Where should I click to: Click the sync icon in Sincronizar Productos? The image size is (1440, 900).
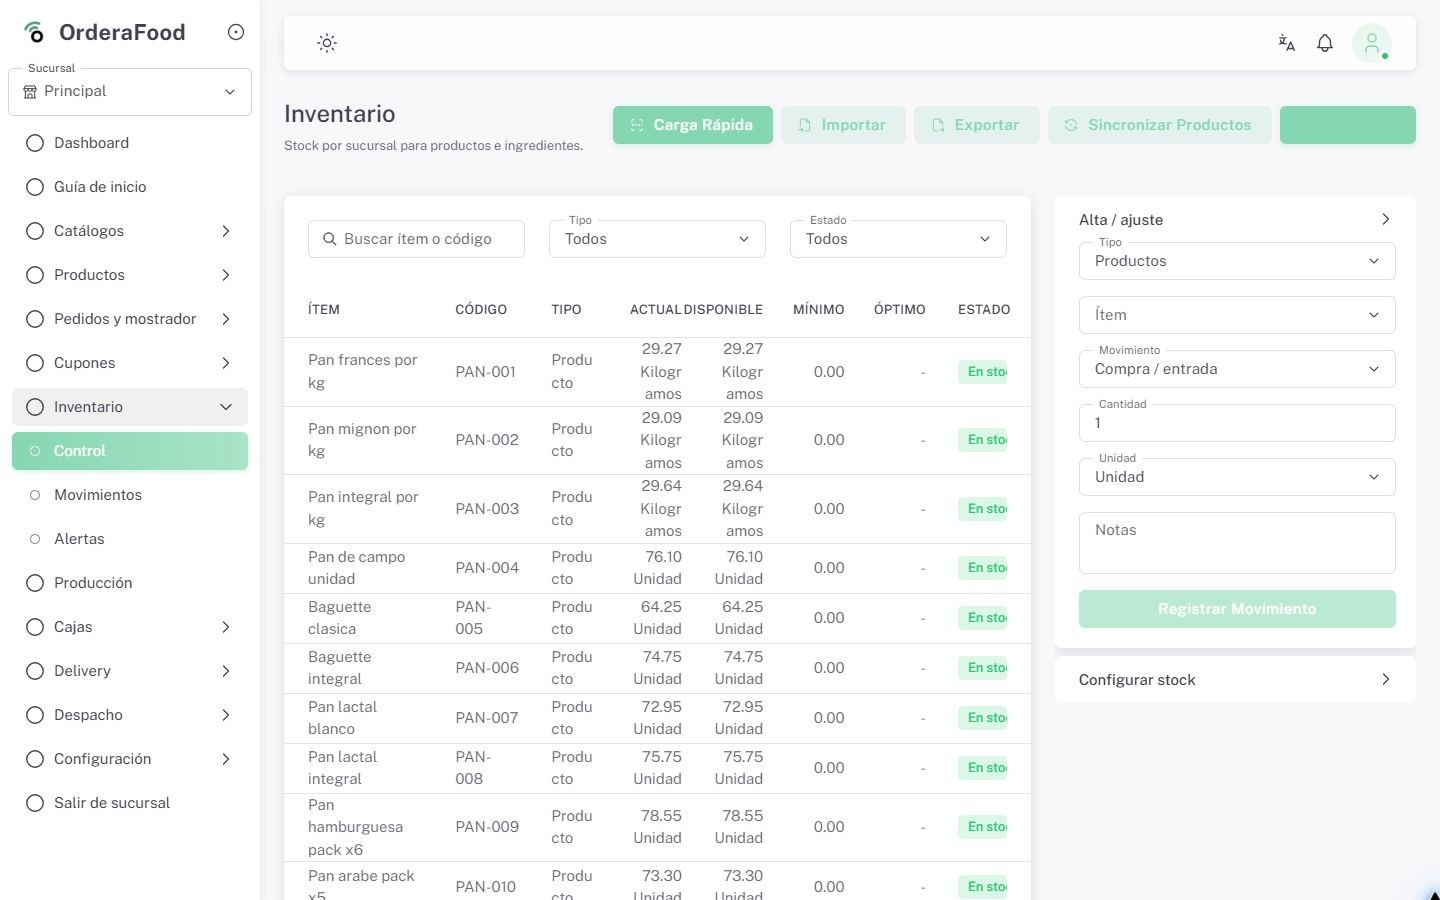[1071, 125]
